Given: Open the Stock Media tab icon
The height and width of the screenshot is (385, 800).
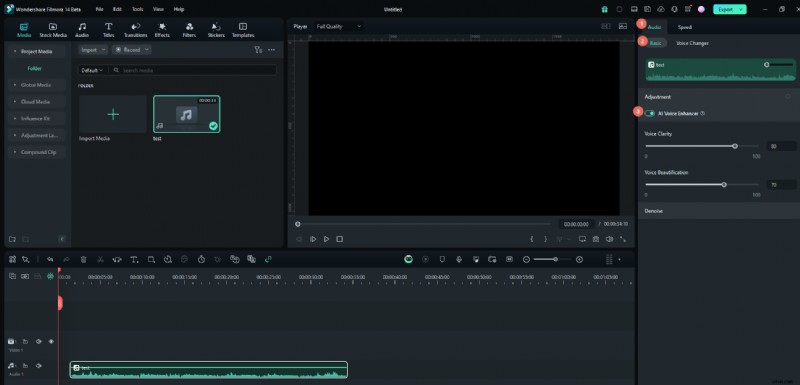Looking at the screenshot, I should pos(53,27).
